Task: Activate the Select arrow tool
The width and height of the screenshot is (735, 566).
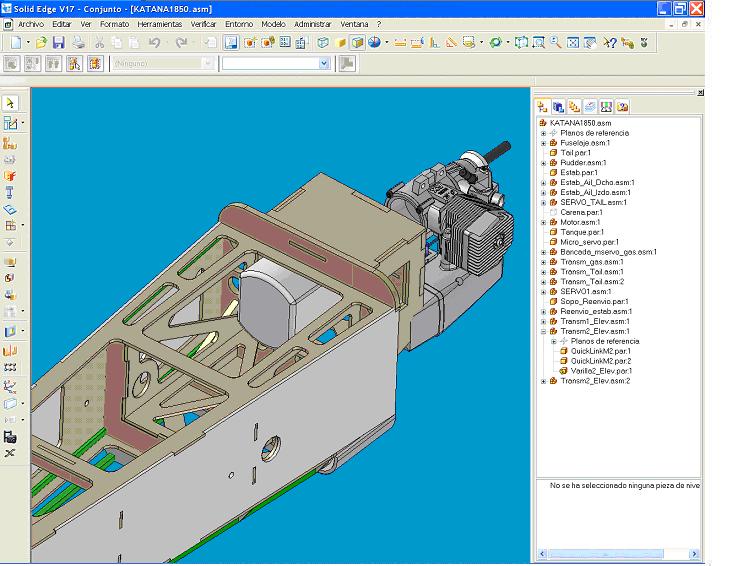Action: (x=10, y=103)
